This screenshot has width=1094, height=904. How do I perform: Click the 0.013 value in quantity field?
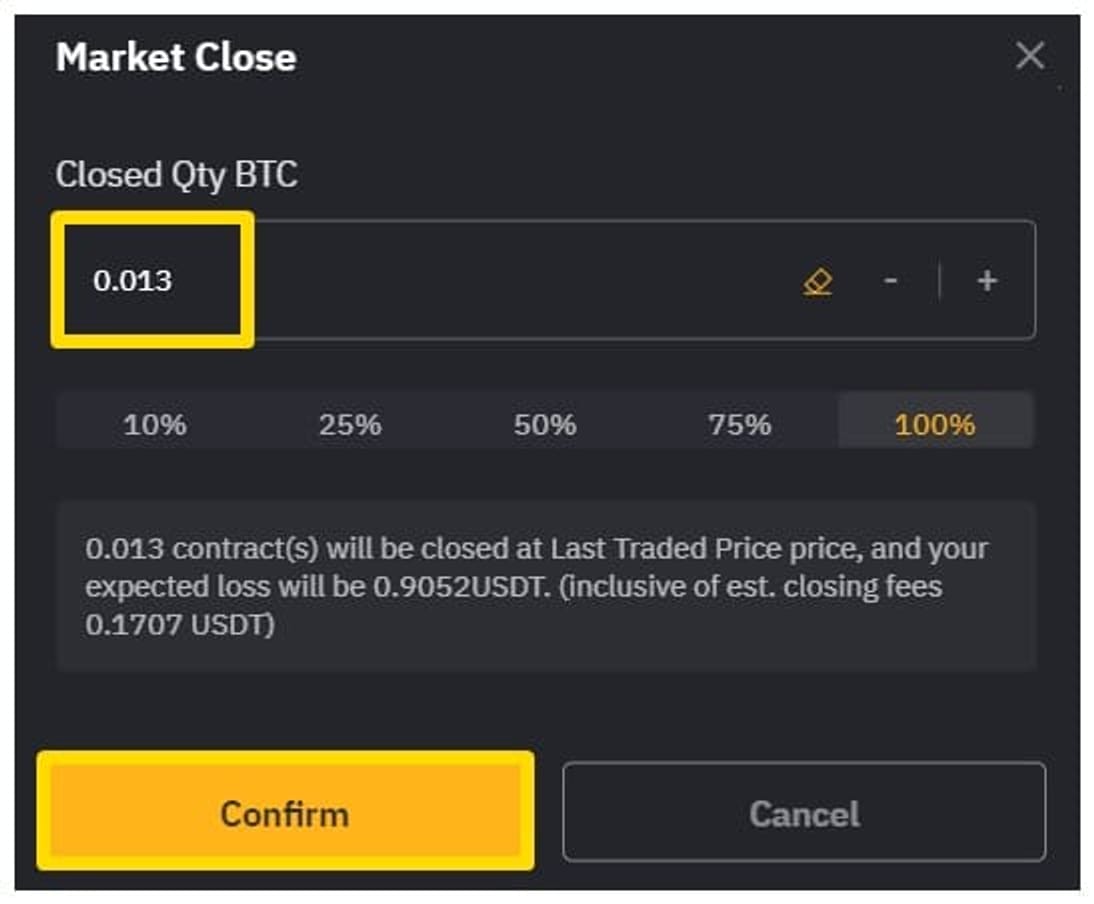pyautogui.click(x=133, y=280)
